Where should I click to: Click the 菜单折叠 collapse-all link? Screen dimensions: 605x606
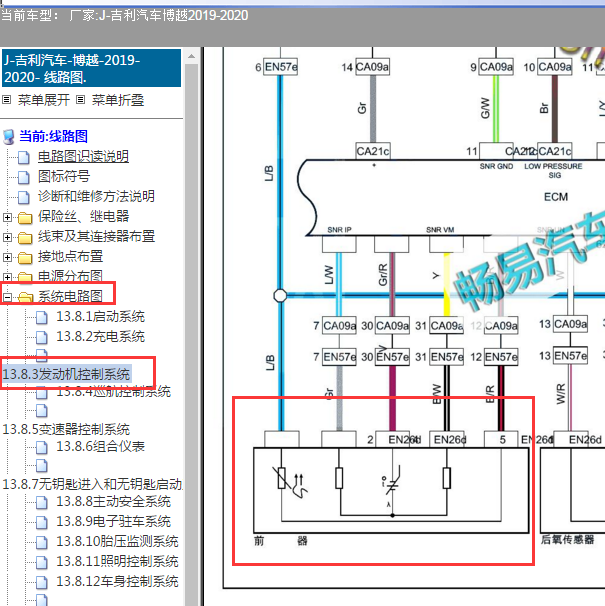(x=118, y=100)
